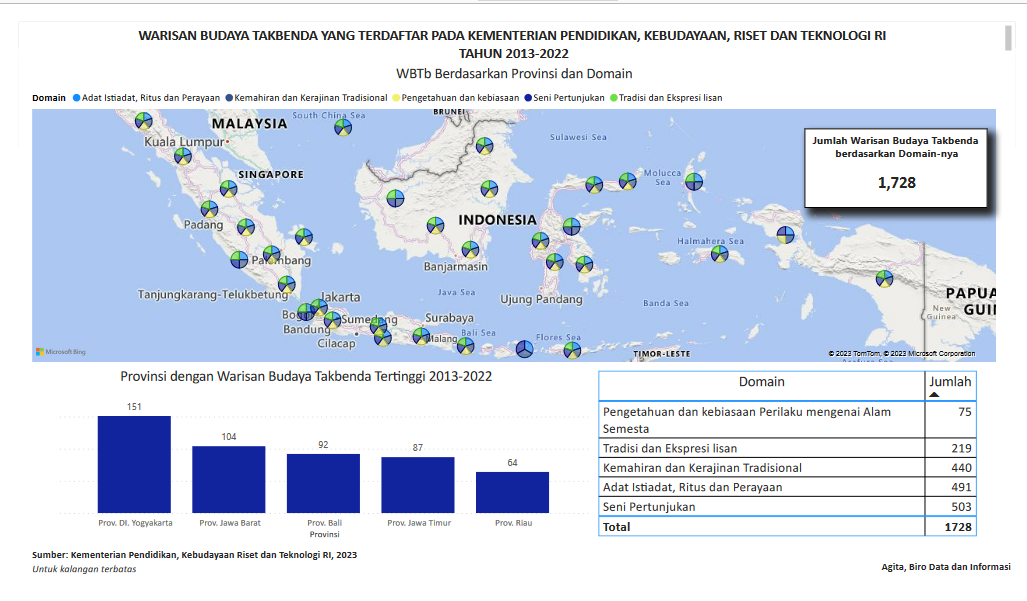
Task: Click the yellow Pengetahuan dan kebiasaan legend swatch
Action: coord(397,98)
